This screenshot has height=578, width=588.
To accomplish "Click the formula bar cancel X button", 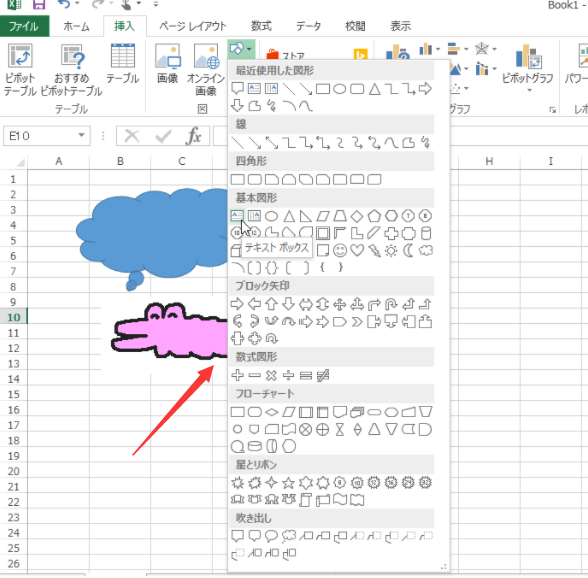I will [132, 136].
